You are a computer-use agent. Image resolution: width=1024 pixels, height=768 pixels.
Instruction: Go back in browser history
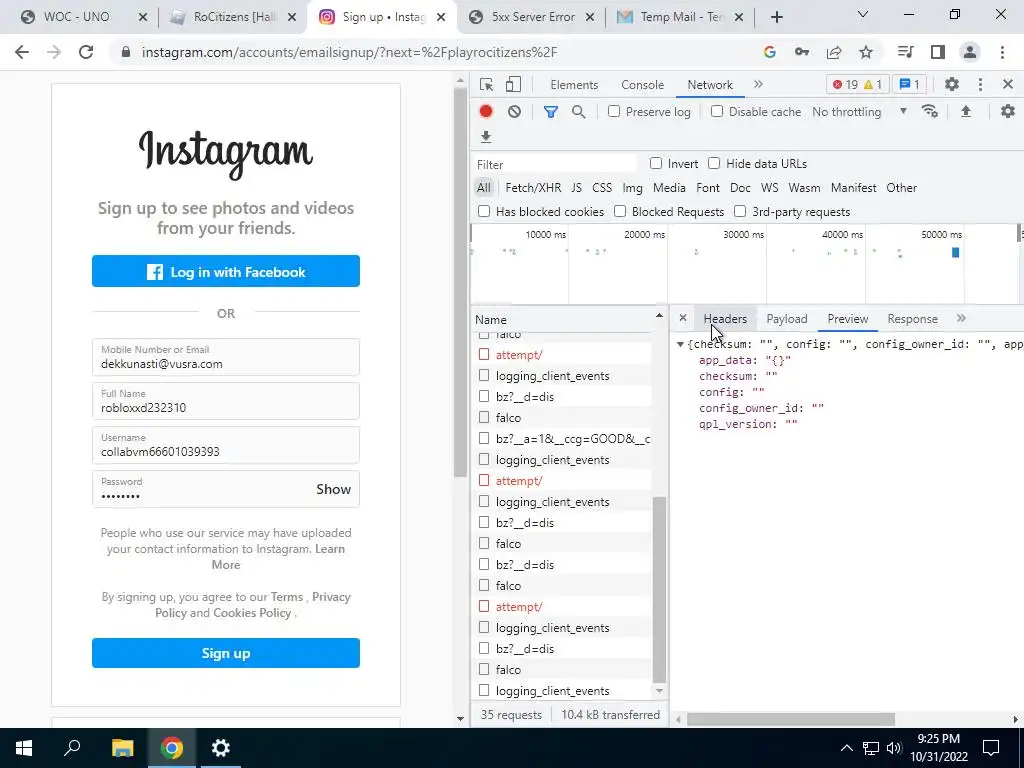tap(22, 52)
